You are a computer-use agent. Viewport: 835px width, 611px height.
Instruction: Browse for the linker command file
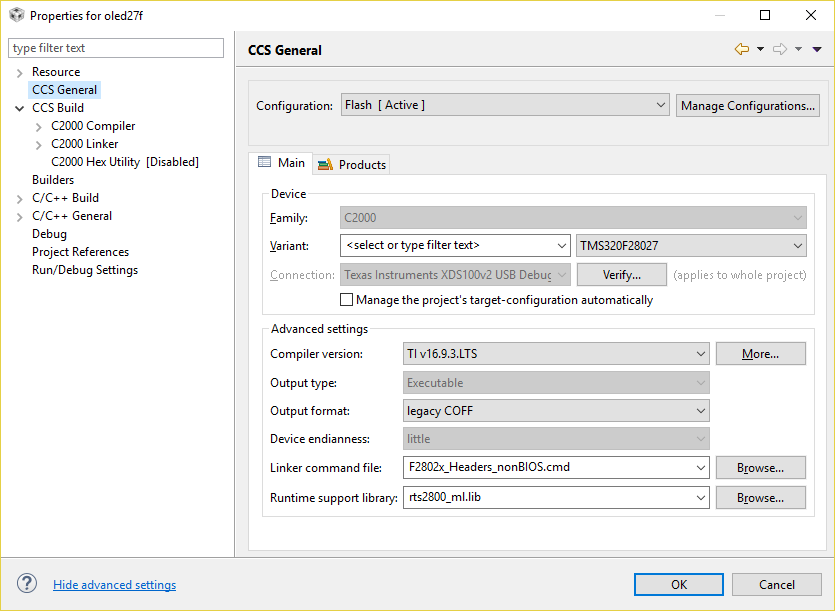point(760,467)
